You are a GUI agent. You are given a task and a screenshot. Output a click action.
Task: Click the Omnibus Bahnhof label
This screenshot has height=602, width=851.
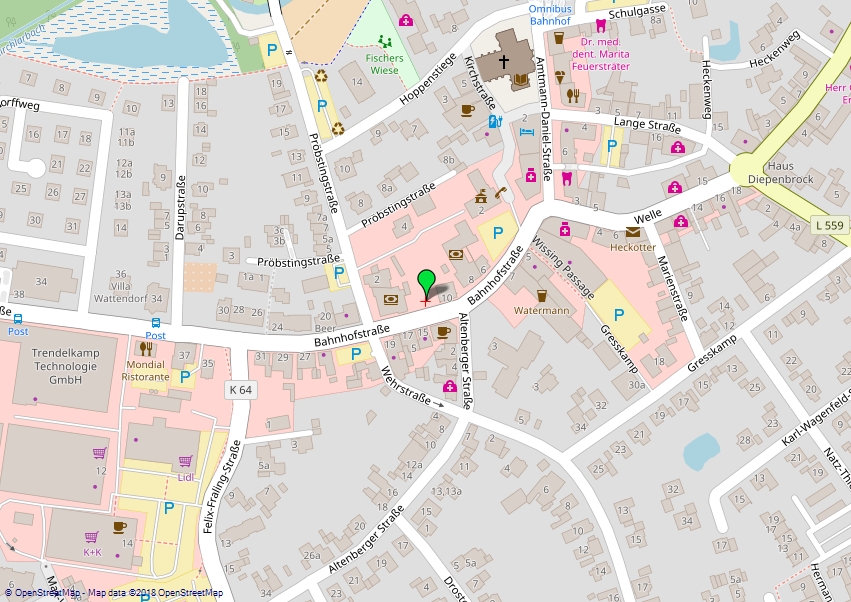click(x=550, y=15)
